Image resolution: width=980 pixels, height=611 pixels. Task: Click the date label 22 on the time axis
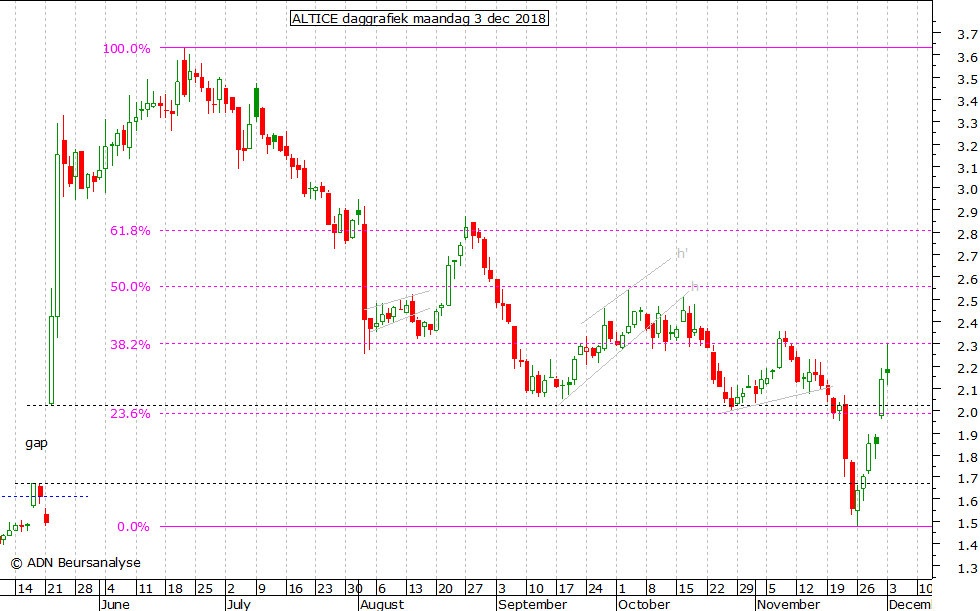point(716,589)
